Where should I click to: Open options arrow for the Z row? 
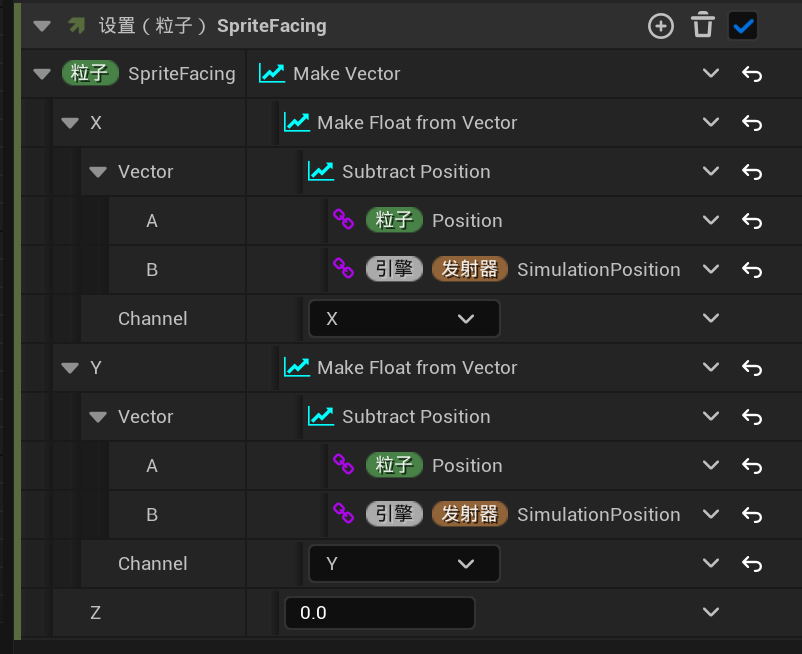click(x=711, y=612)
